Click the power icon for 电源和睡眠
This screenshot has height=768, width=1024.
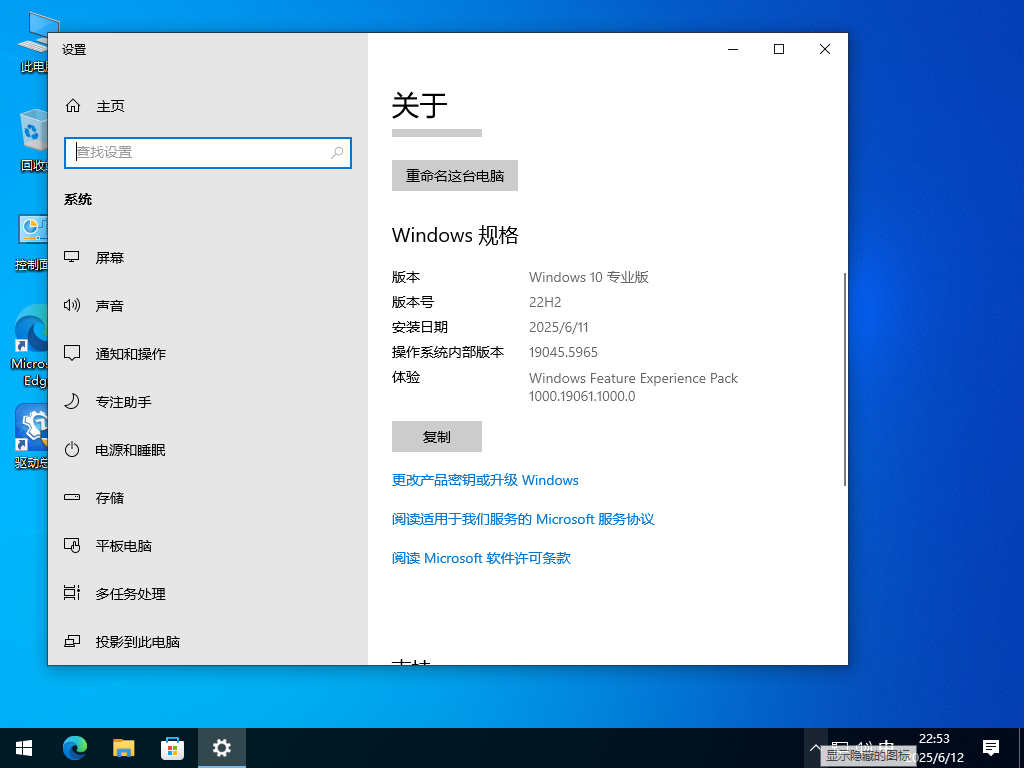(x=72, y=449)
